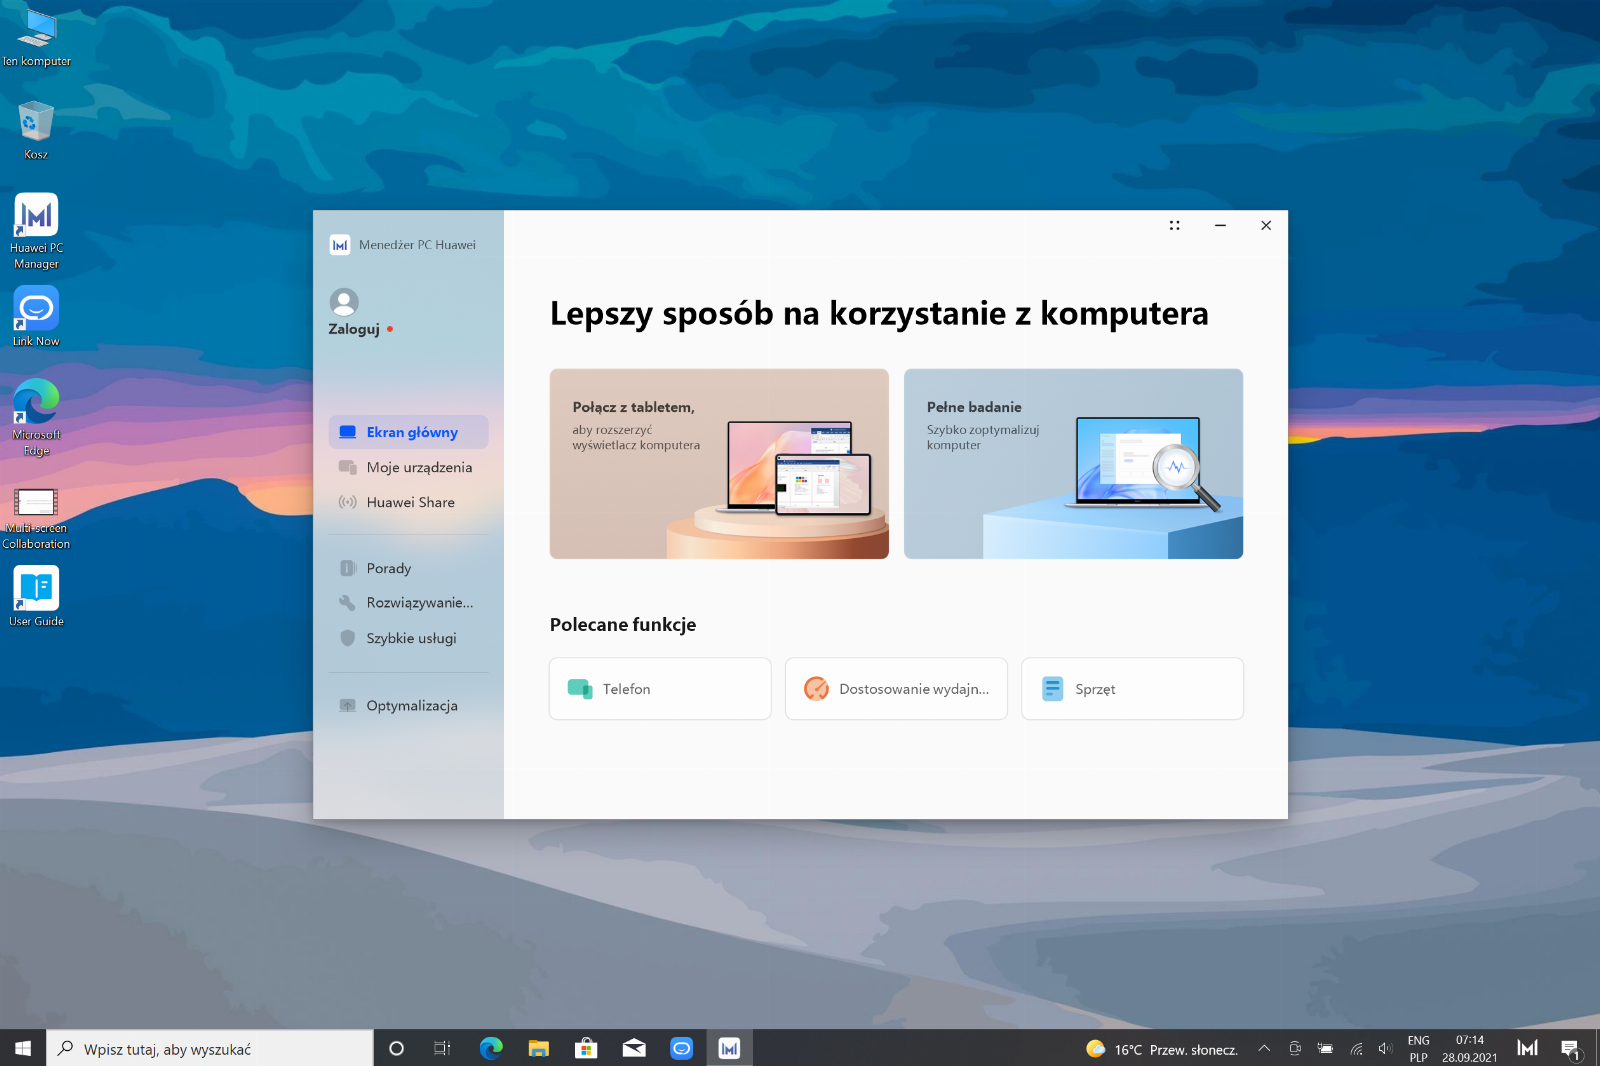
Task: Launch Microsoft Edge from taskbar
Action: (x=491, y=1048)
